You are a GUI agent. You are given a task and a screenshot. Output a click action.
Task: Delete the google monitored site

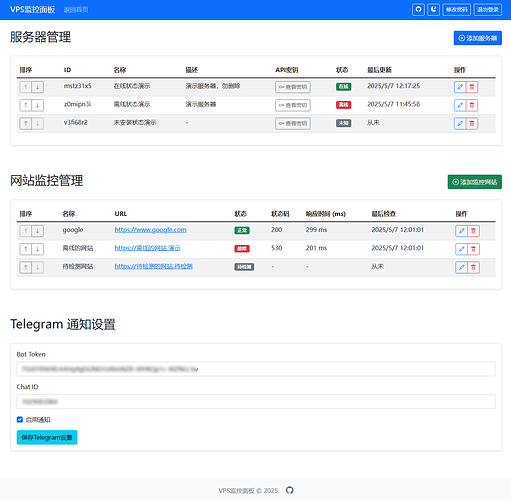pos(473,231)
